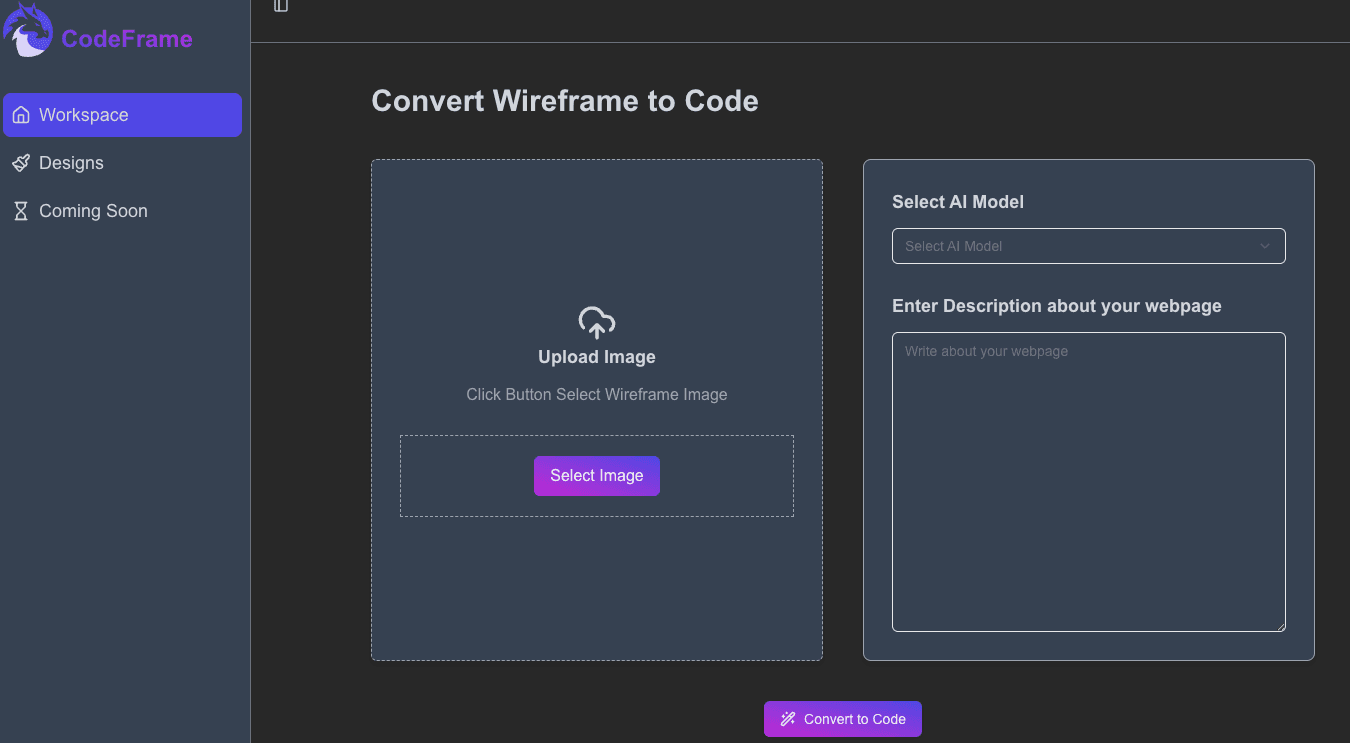Click the paintbrush icon beside Designs
Screen dimensions: 1350x743
pyautogui.click(x=20, y=163)
